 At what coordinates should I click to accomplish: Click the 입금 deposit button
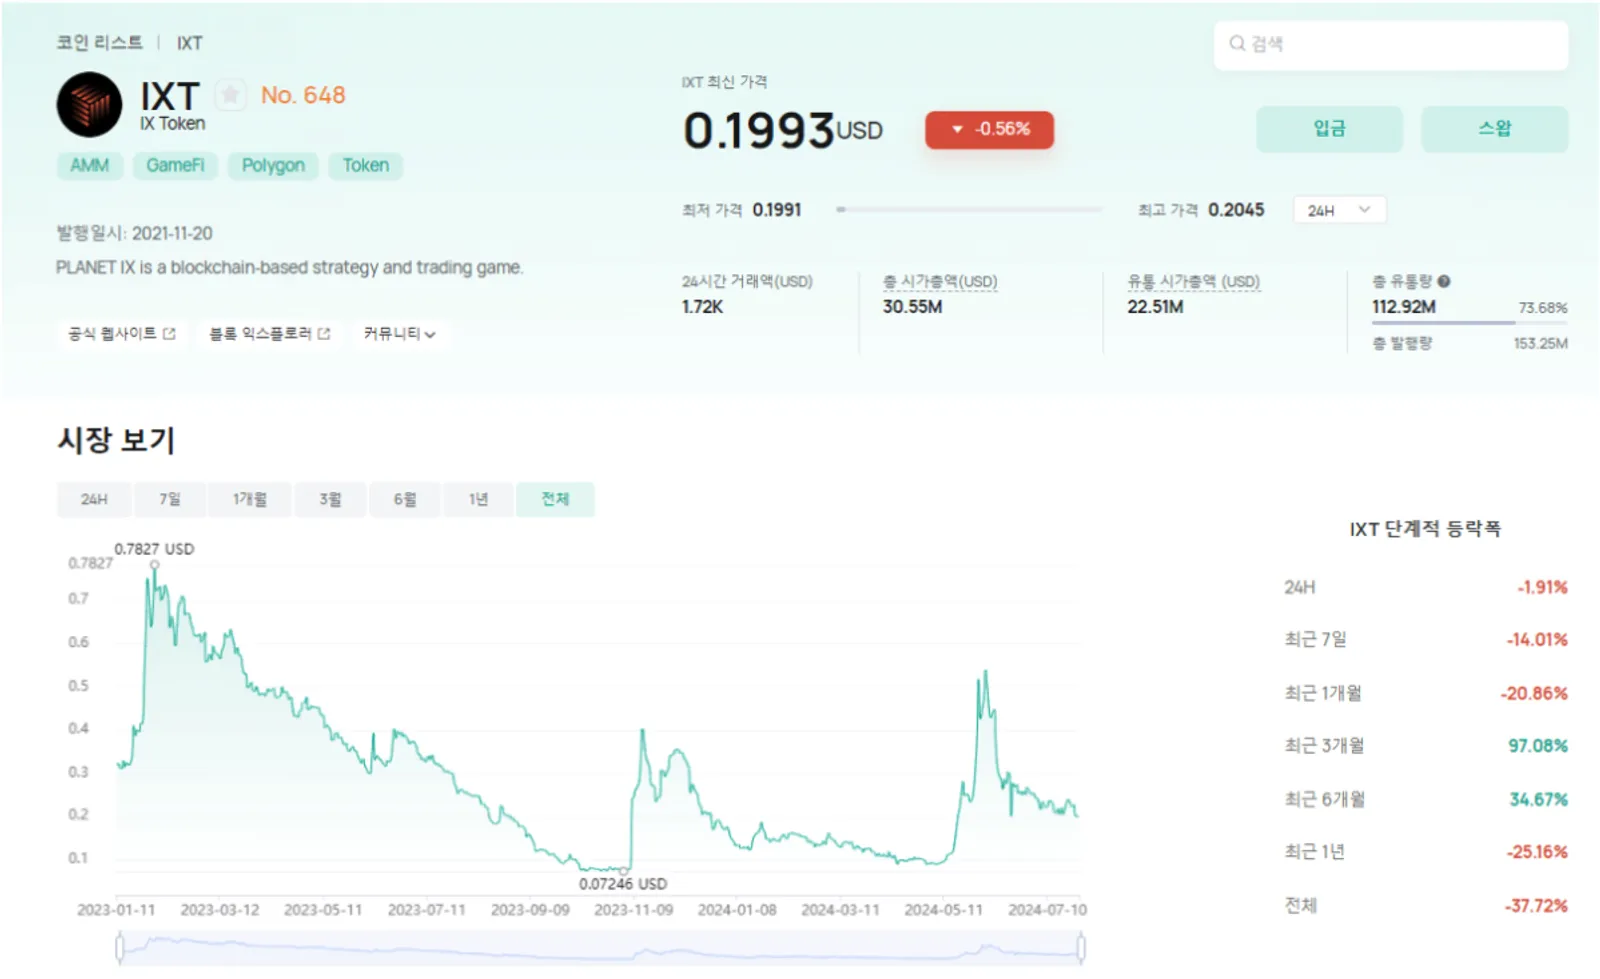click(1329, 129)
